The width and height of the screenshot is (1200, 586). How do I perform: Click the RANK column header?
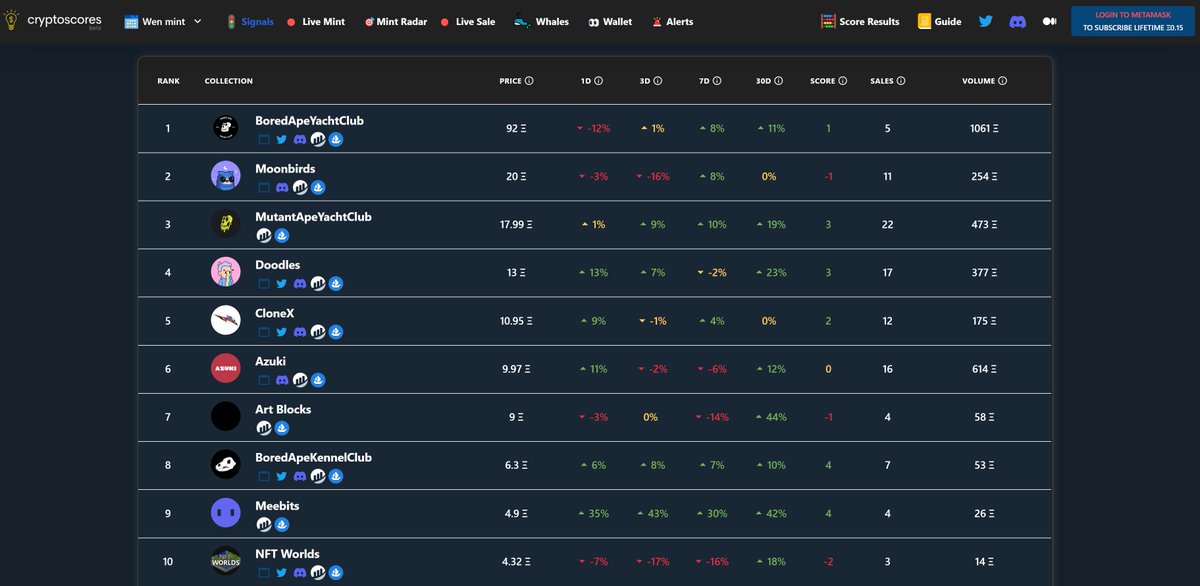point(168,81)
